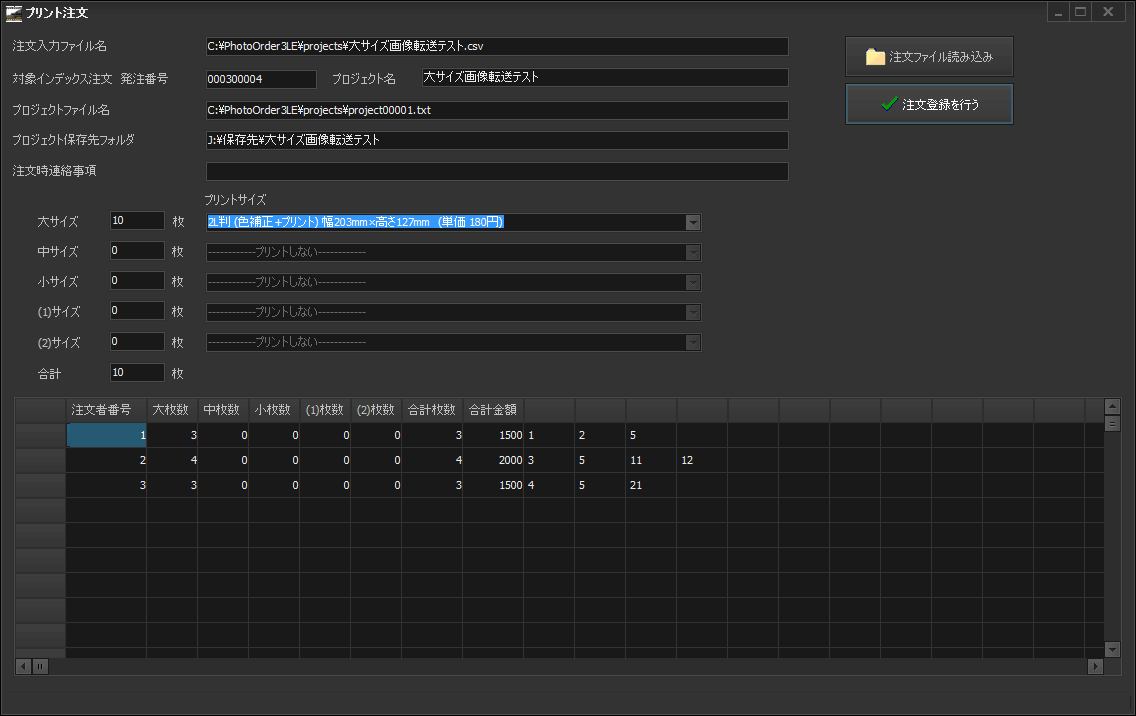Click the row header of order 1
1136x716 pixels.
click(x=41, y=435)
